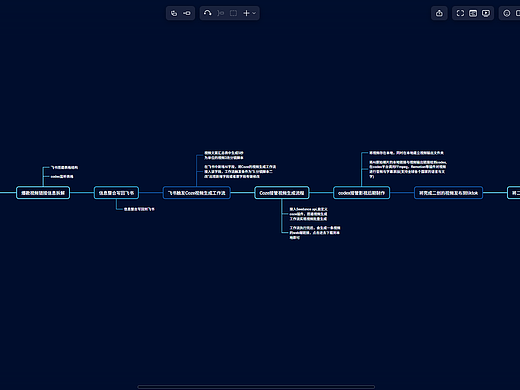Toggle the outline view panel icon

tap(473, 13)
